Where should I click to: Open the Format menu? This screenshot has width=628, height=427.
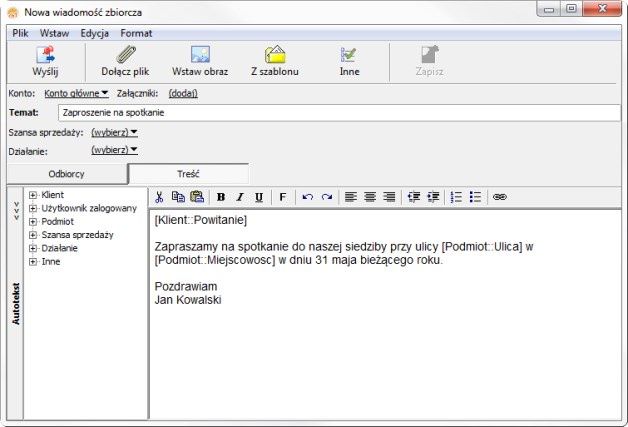click(x=136, y=33)
